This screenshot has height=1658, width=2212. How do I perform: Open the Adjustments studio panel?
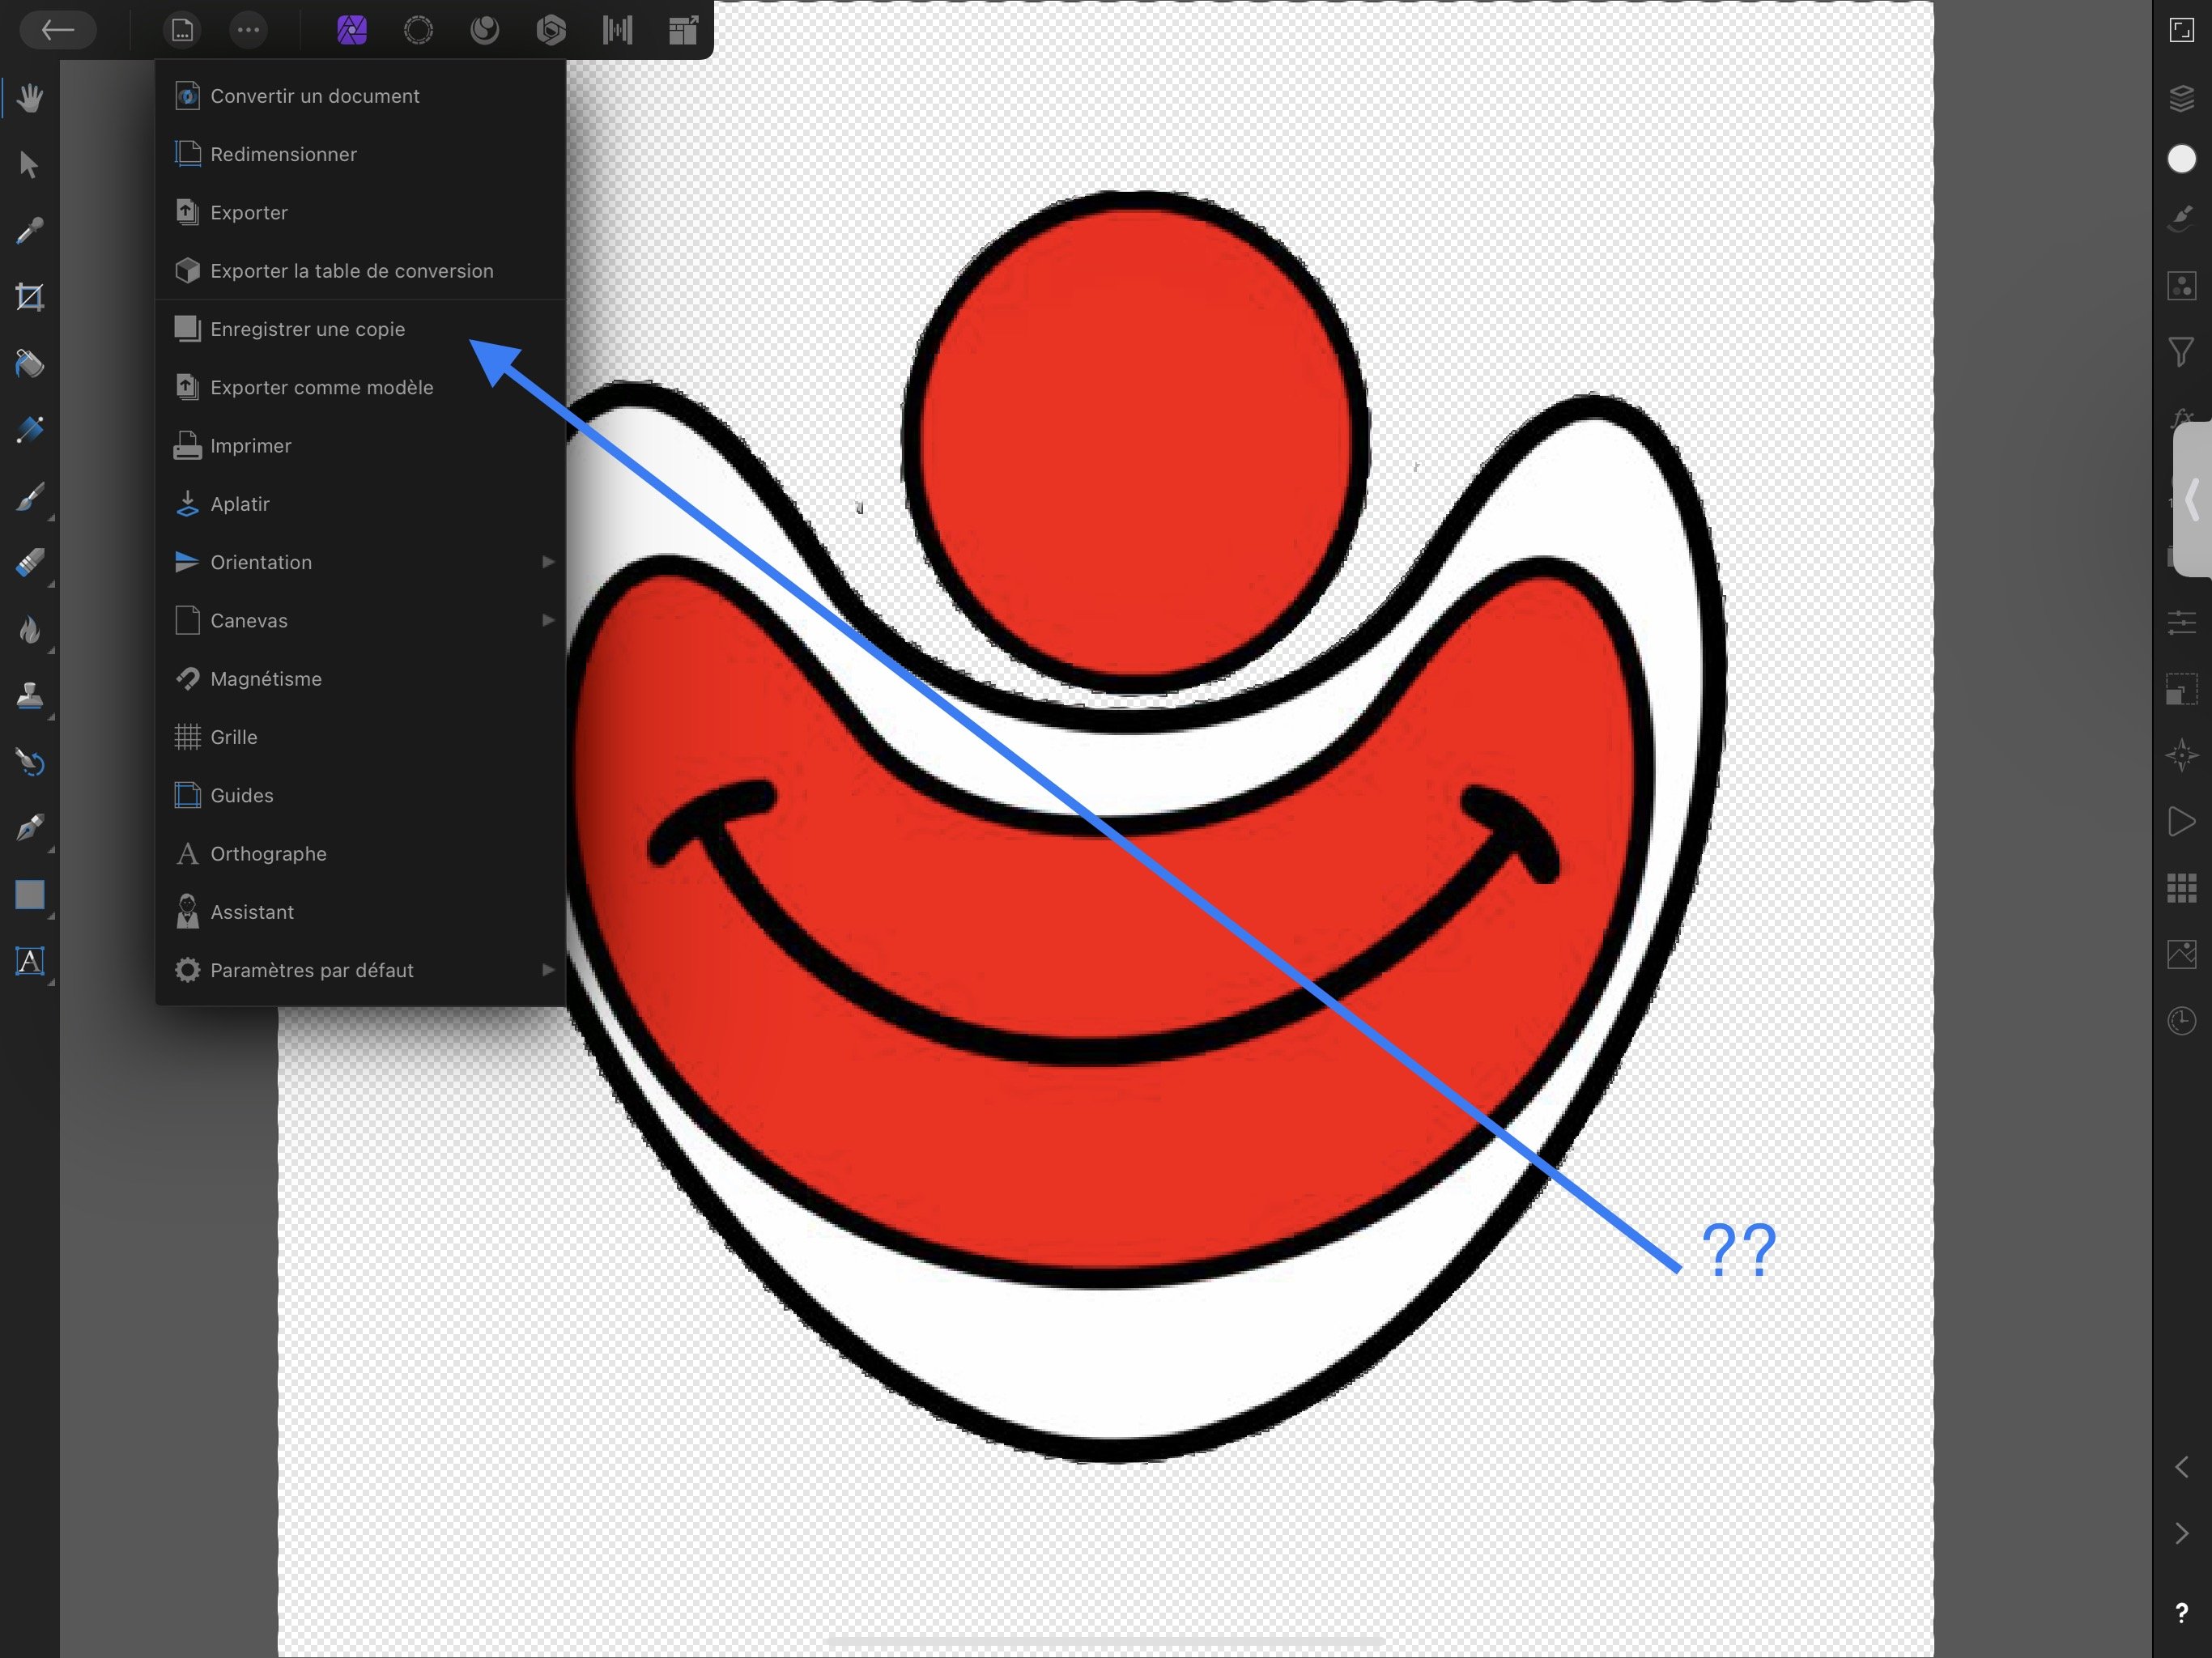[2181, 286]
